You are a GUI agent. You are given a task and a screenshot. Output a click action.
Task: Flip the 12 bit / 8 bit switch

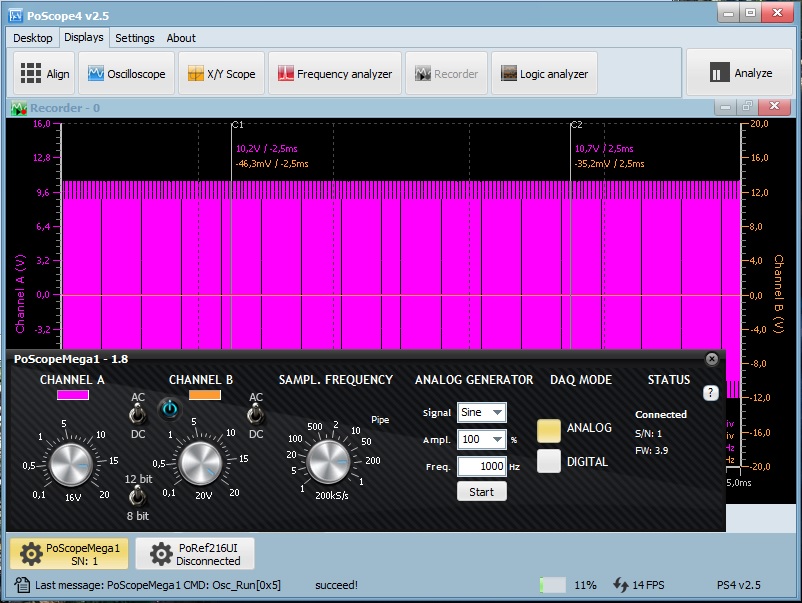137,496
